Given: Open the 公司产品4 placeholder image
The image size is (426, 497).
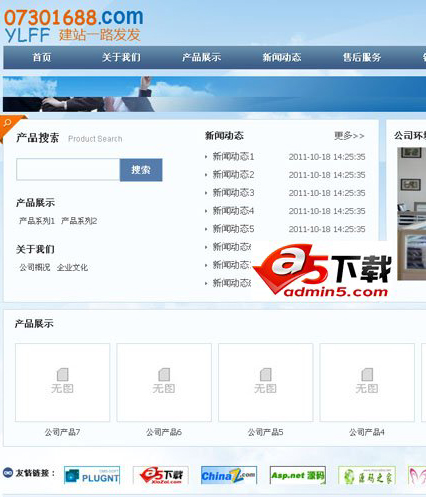Looking at the screenshot, I should [367, 382].
